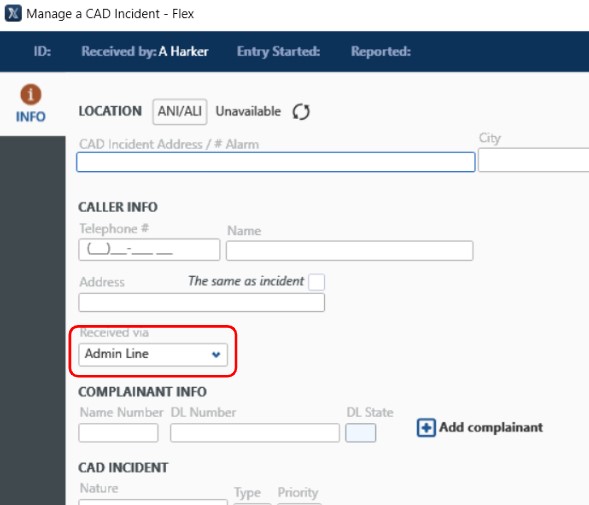Refresh ANI/ALI with the circular arrows icon
The width and height of the screenshot is (589, 505).
[x=301, y=112]
